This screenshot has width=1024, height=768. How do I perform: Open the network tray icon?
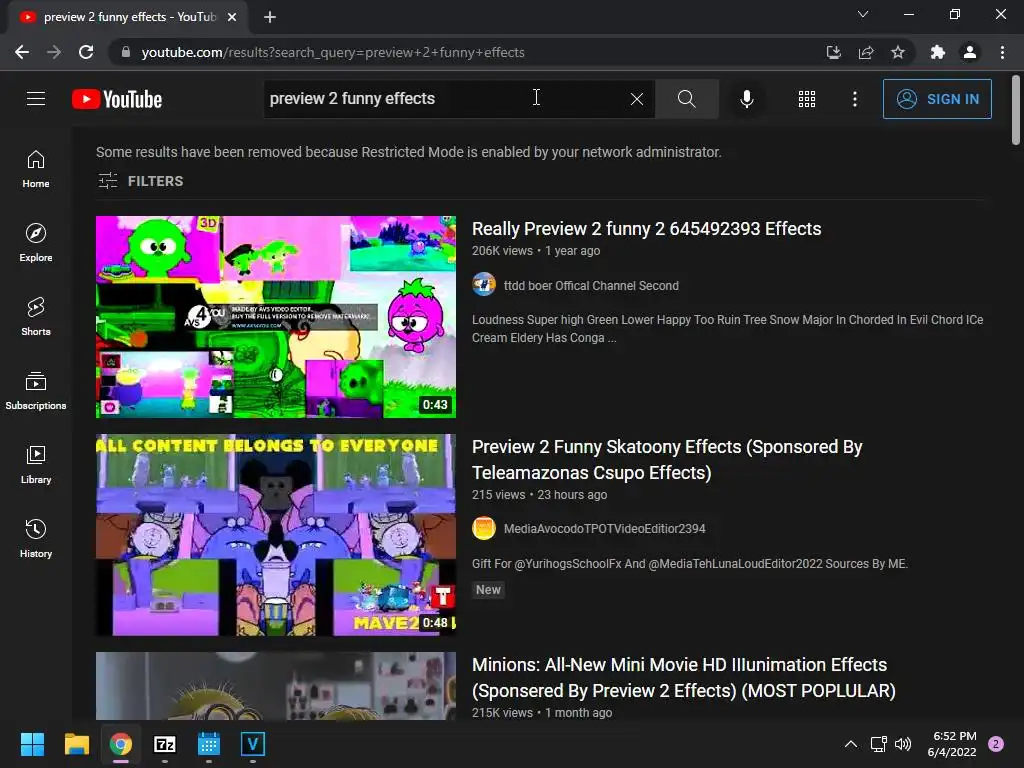tap(878, 744)
